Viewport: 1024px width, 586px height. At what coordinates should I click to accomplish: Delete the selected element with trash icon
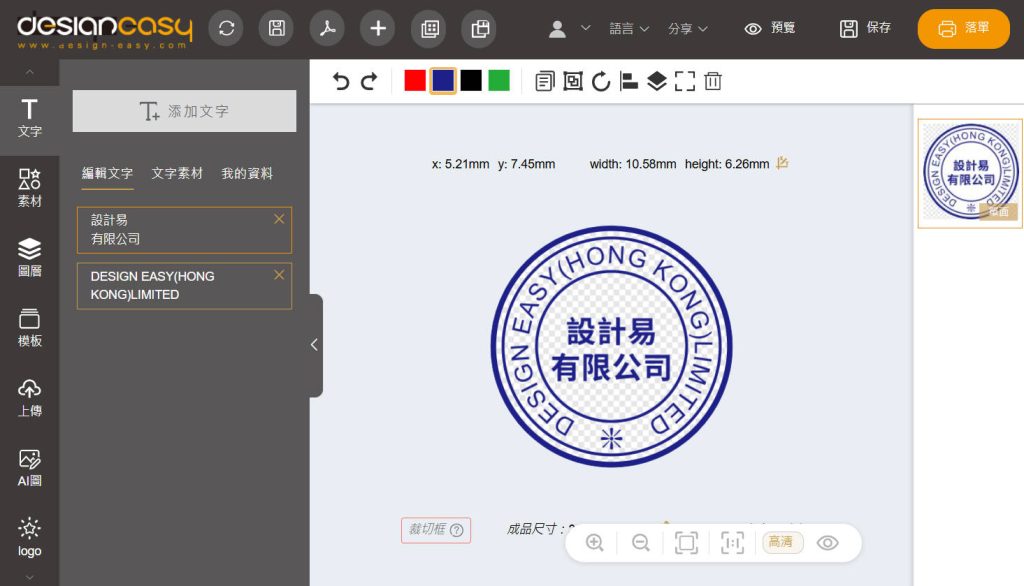coord(713,81)
